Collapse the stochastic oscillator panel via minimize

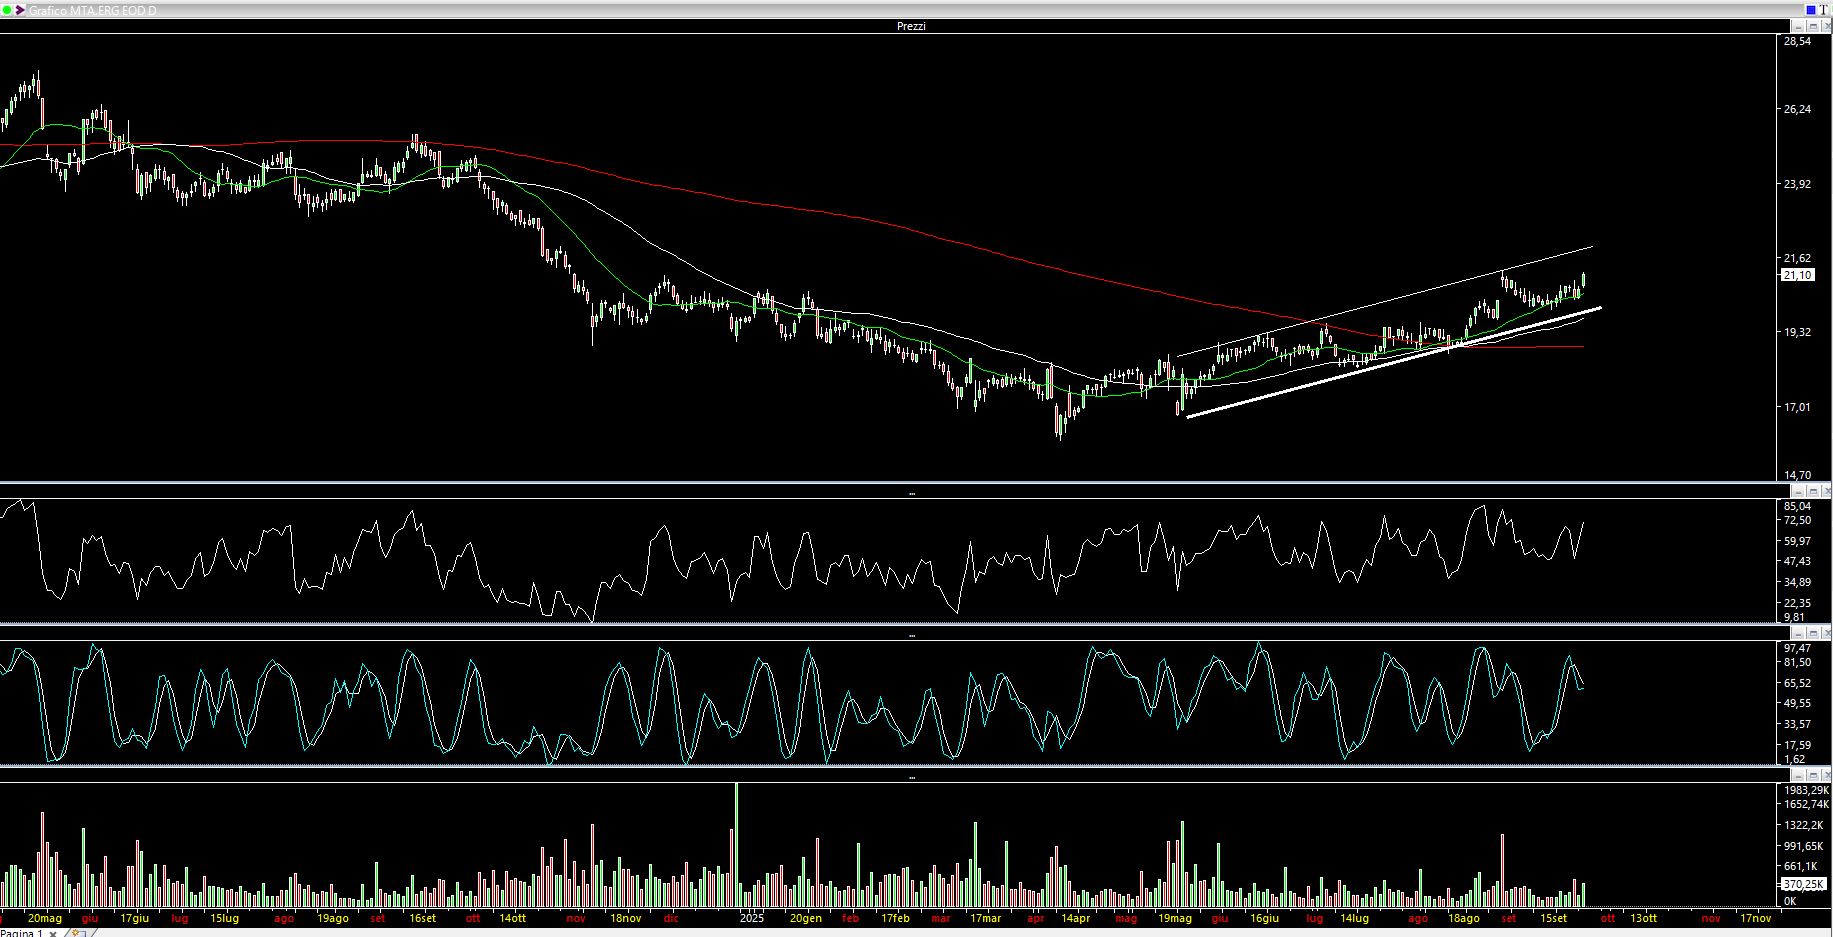pos(1799,634)
